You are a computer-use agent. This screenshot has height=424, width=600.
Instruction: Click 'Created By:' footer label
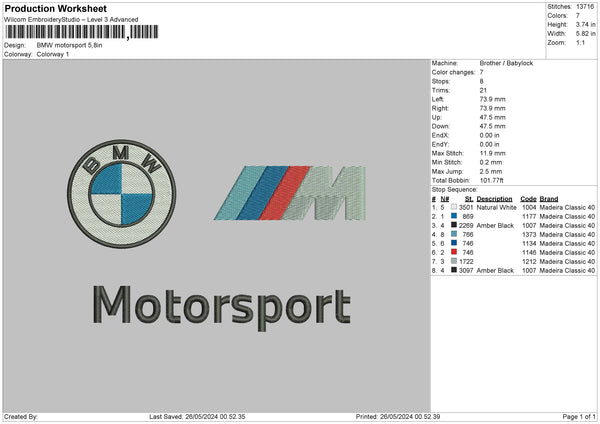(21, 416)
